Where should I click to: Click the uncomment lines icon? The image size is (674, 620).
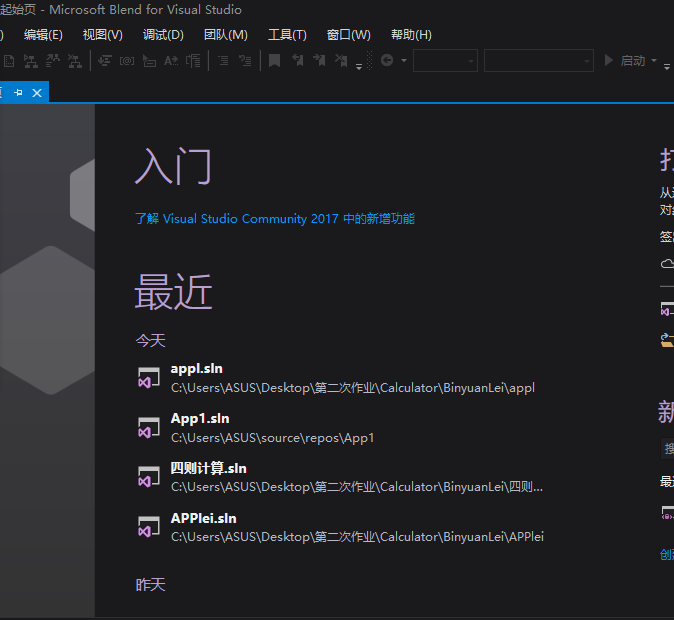point(245,61)
